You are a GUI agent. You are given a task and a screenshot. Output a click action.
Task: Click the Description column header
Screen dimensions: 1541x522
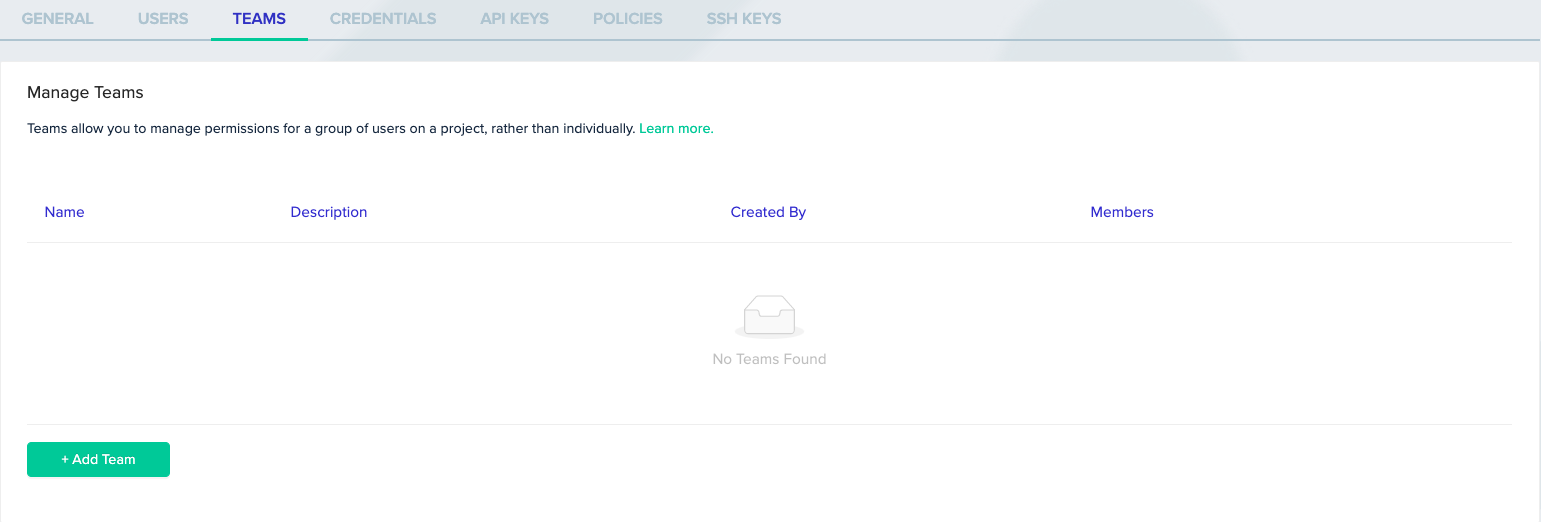click(x=329, y=212)
